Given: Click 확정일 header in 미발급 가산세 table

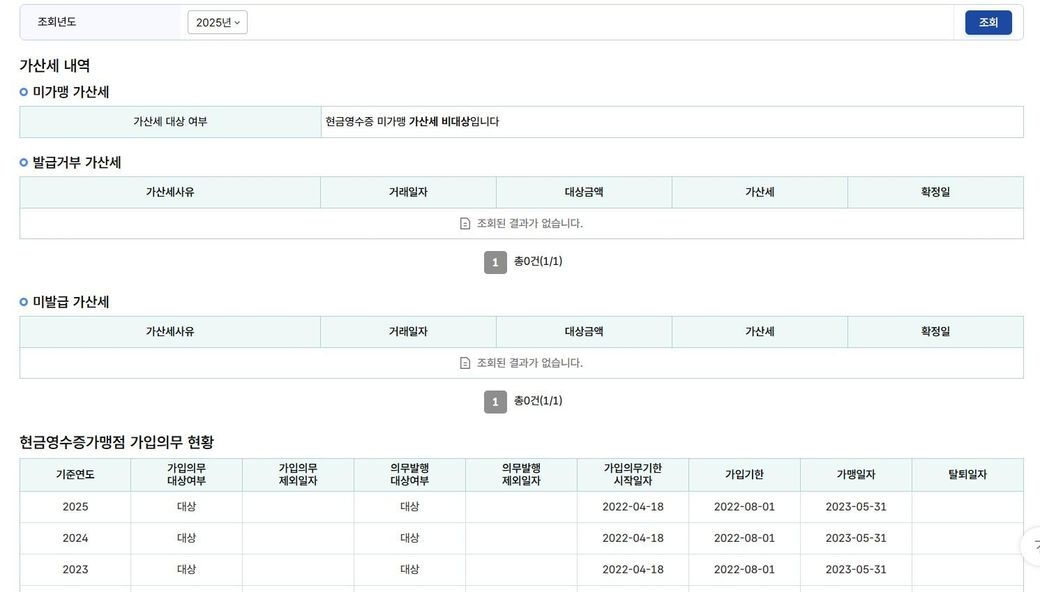Looking at the screenshot, I should (x=935, y=332).
